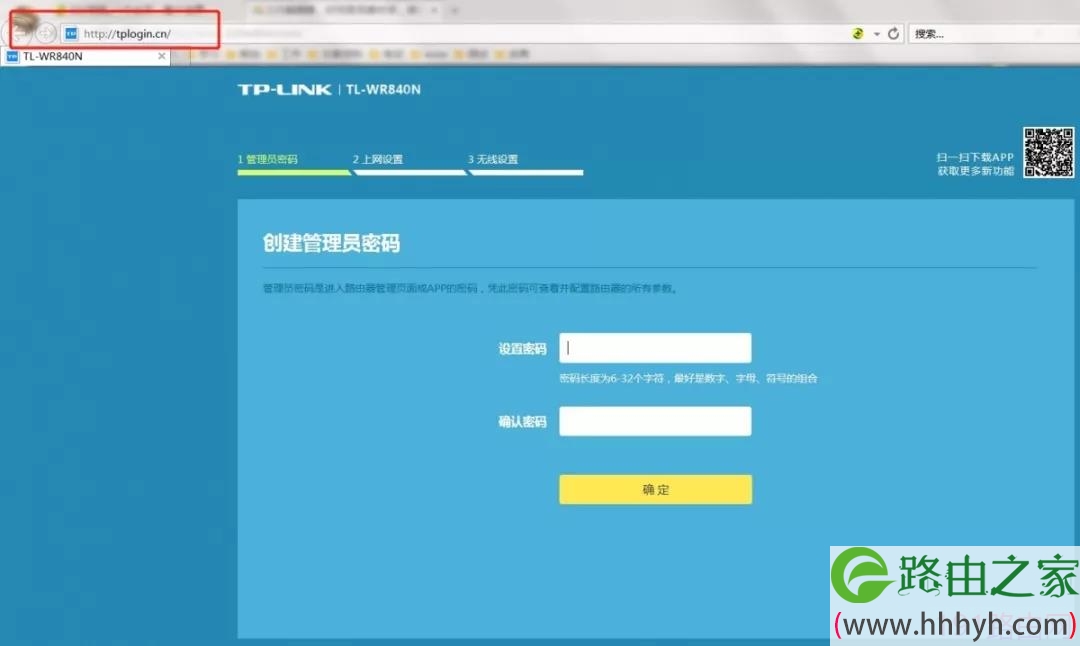Click the 获取更多新功能 text

pos(975,171)
